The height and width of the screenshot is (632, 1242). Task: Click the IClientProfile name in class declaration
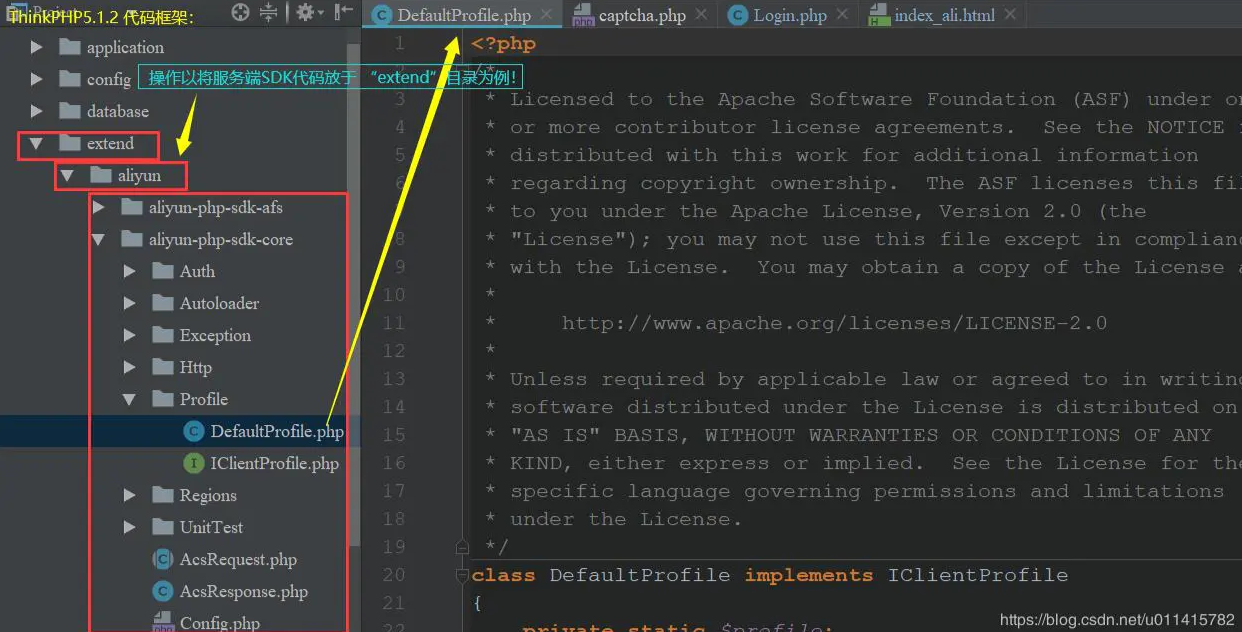click(x=978, y=575)
